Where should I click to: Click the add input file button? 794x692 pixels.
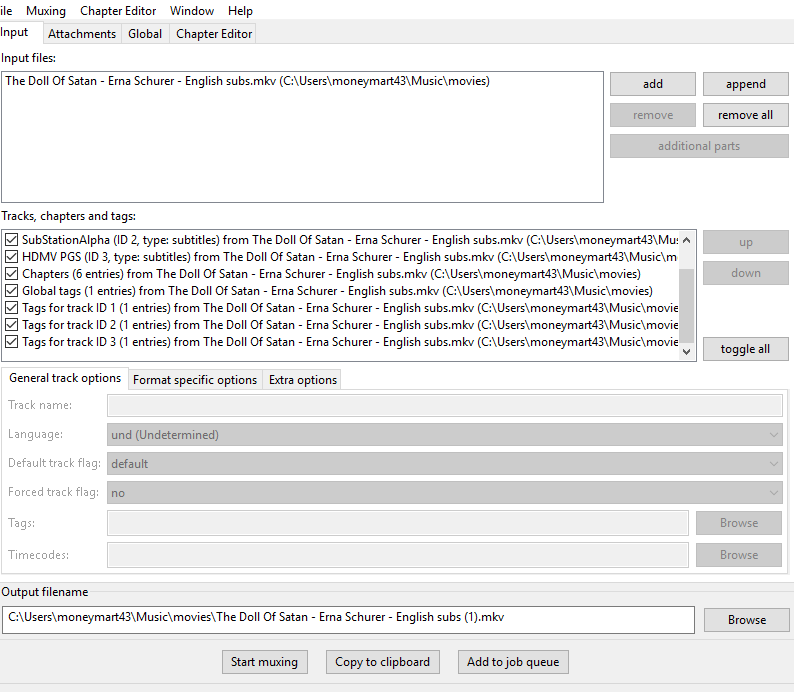[653, 84]
